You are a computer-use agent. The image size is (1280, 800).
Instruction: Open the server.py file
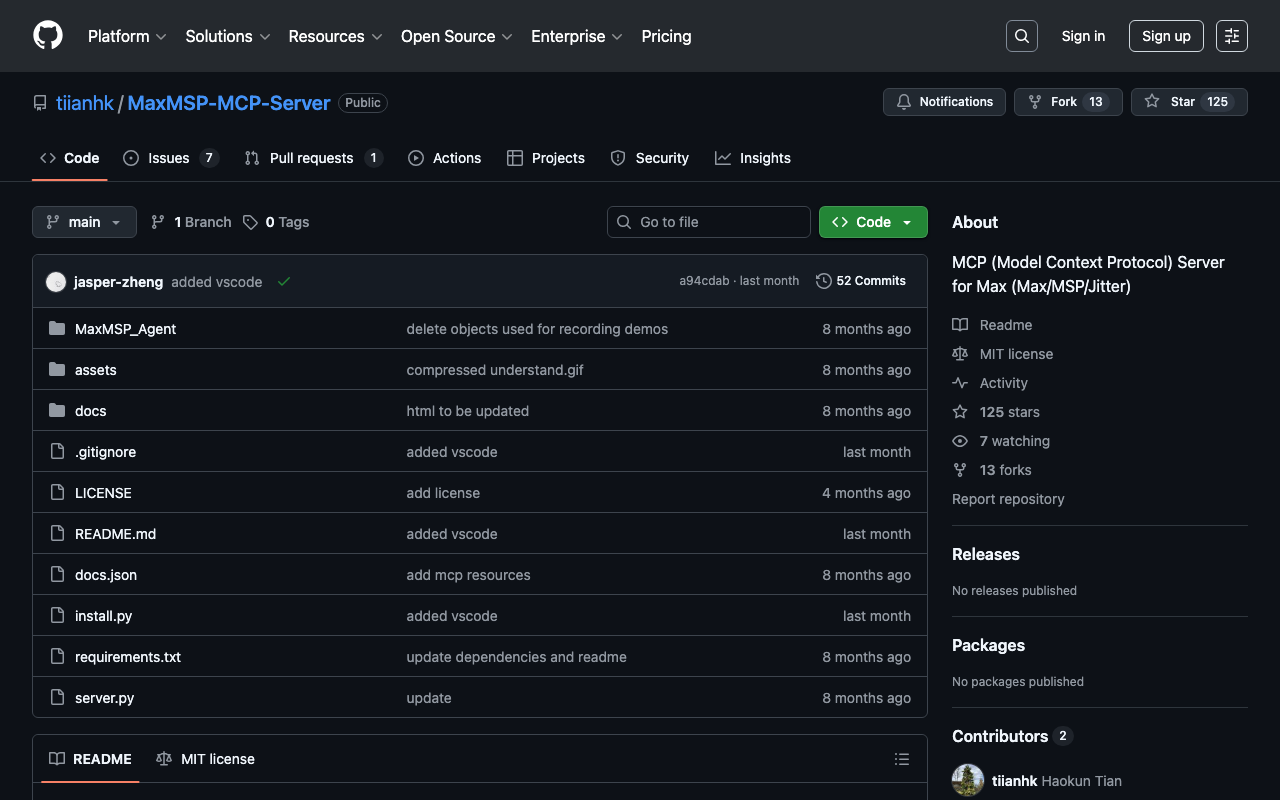(104, 698)
